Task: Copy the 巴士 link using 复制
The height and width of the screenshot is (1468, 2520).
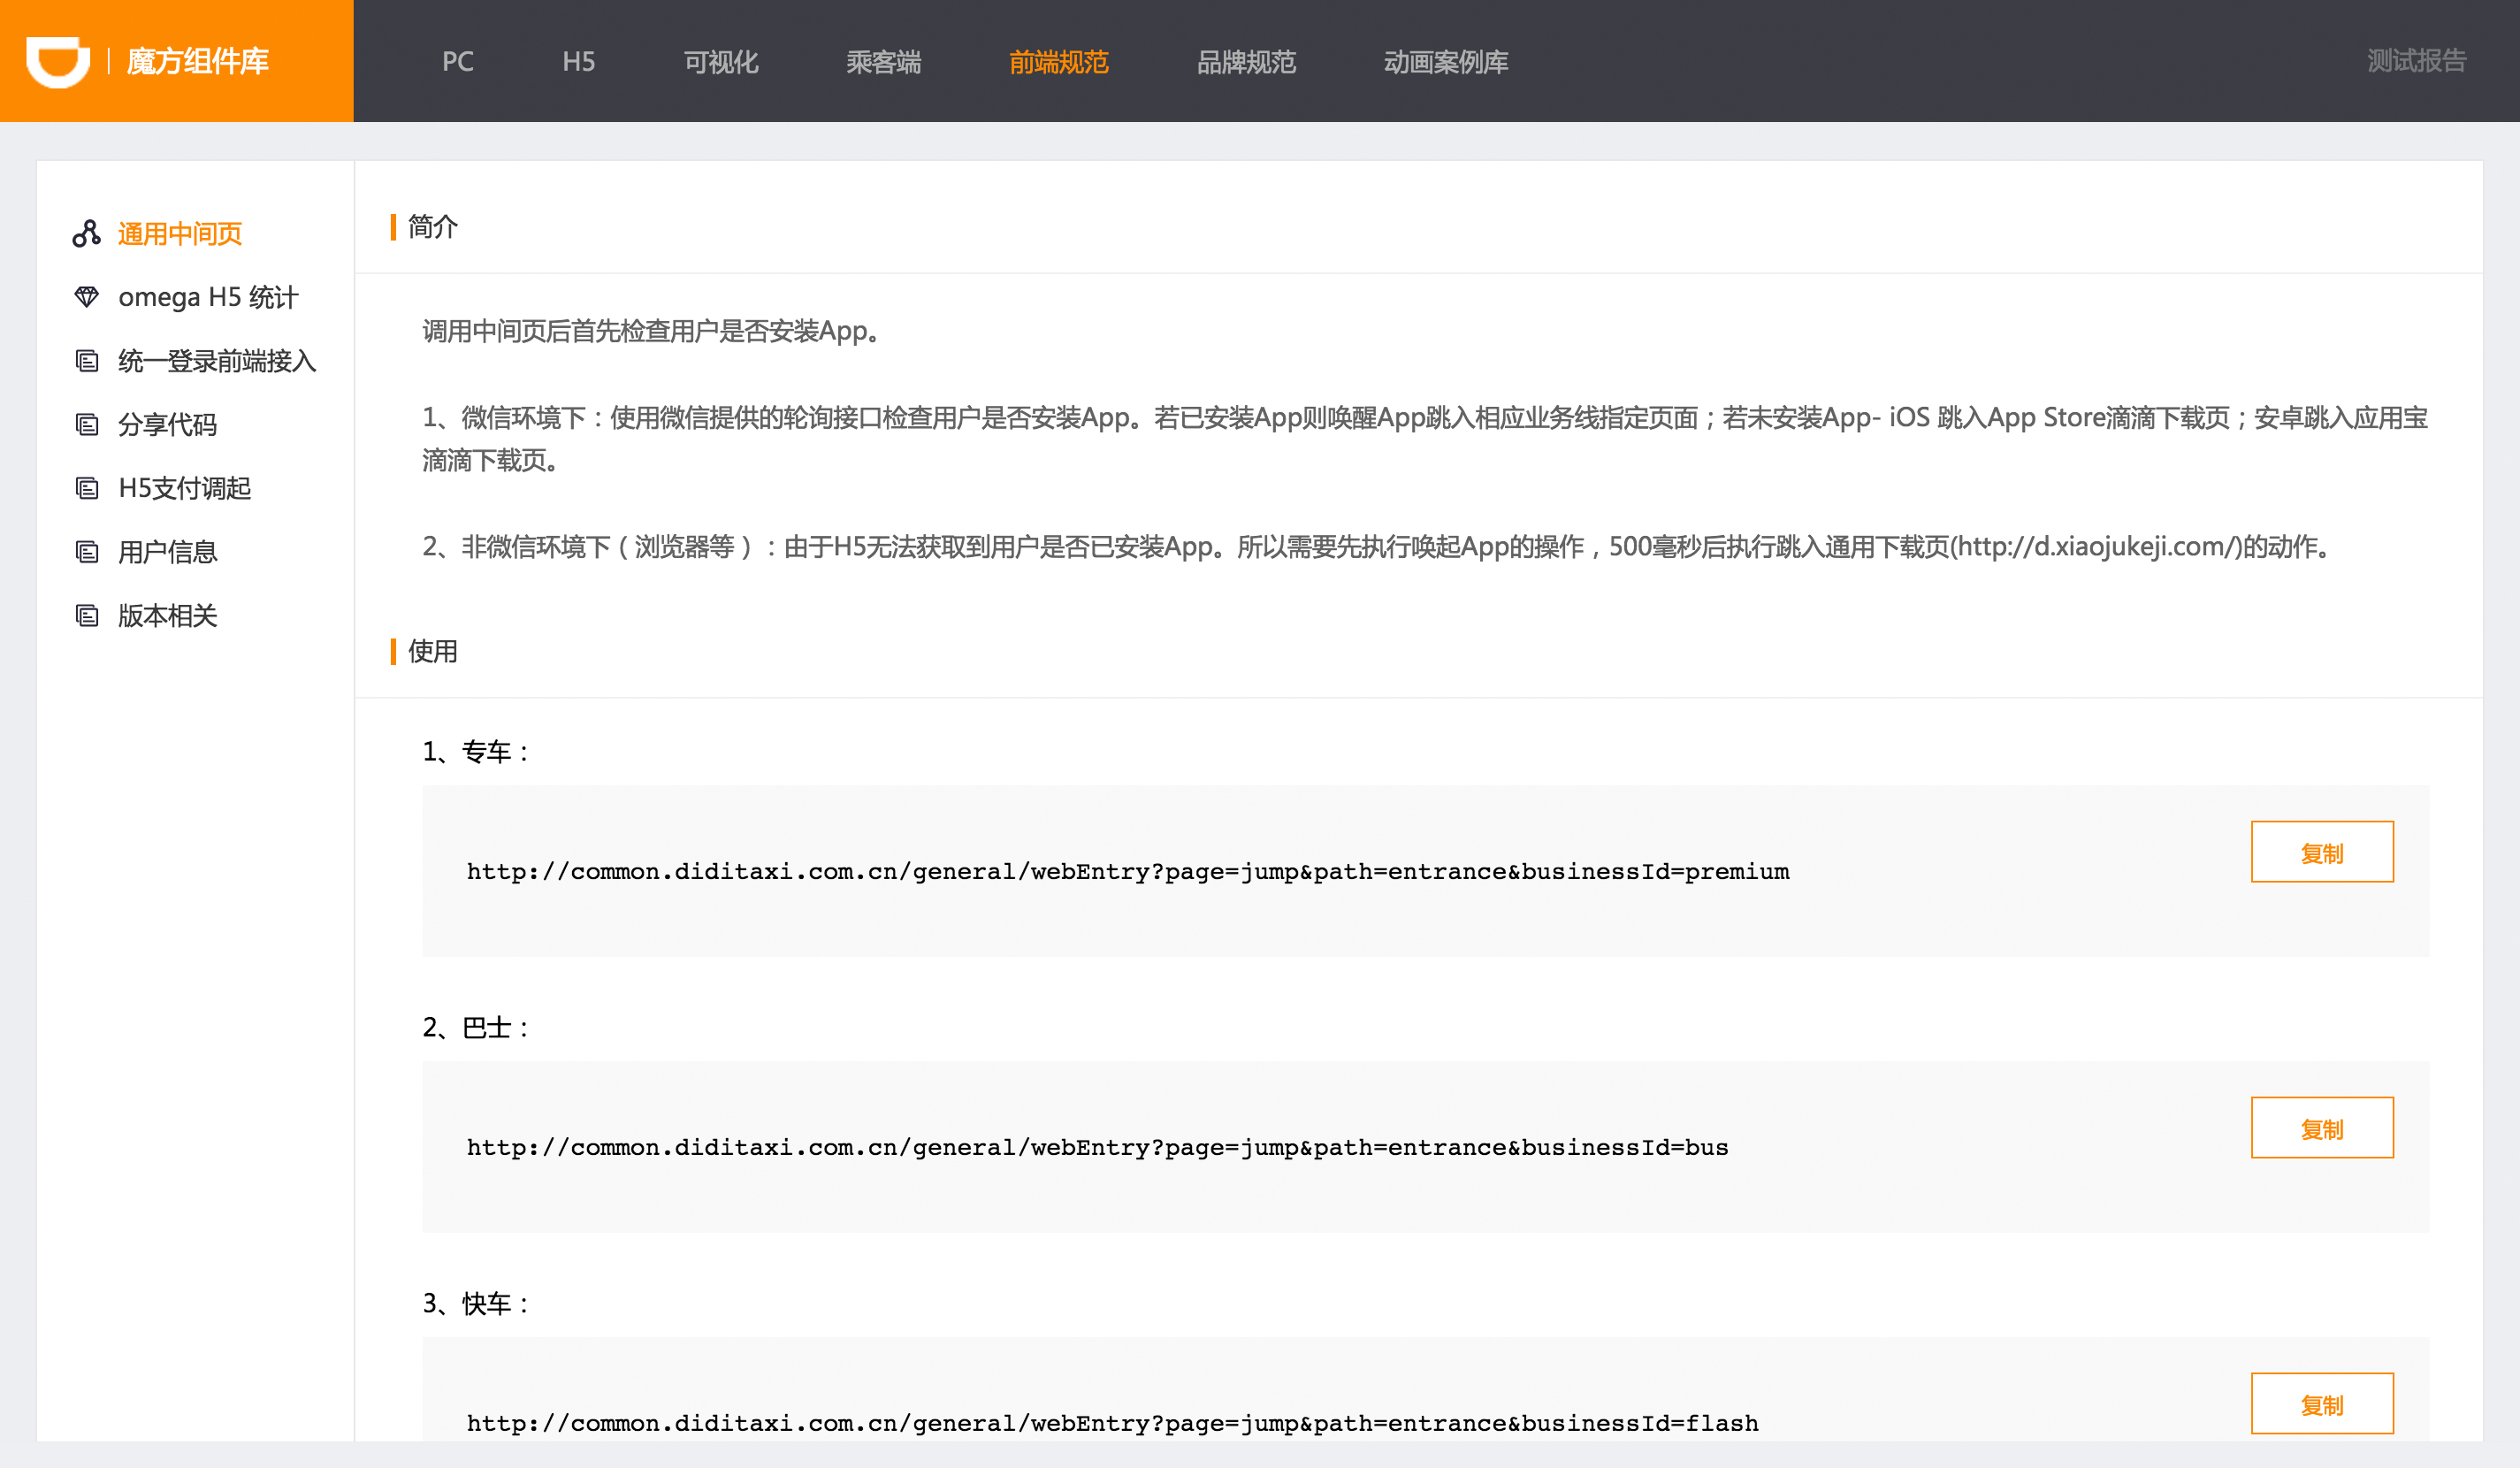Action: pyautogui.click(x=2322, y=1127)
